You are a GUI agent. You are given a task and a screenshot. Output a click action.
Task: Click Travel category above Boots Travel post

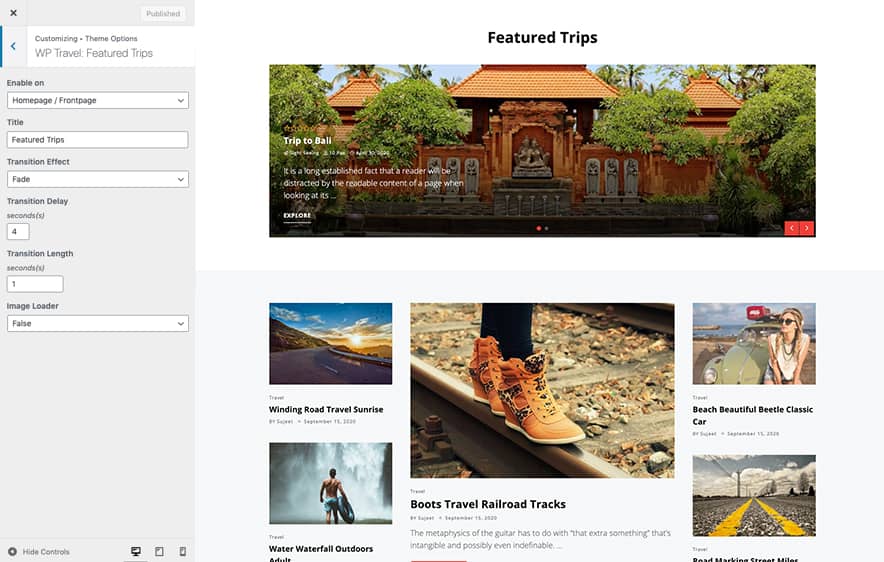click(417, 492)
